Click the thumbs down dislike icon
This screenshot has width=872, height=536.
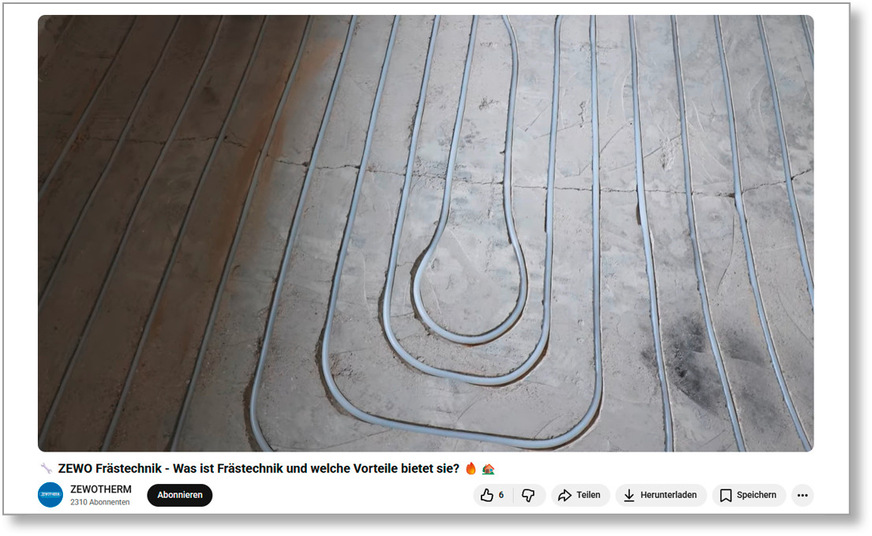click(x=528, y=495)
